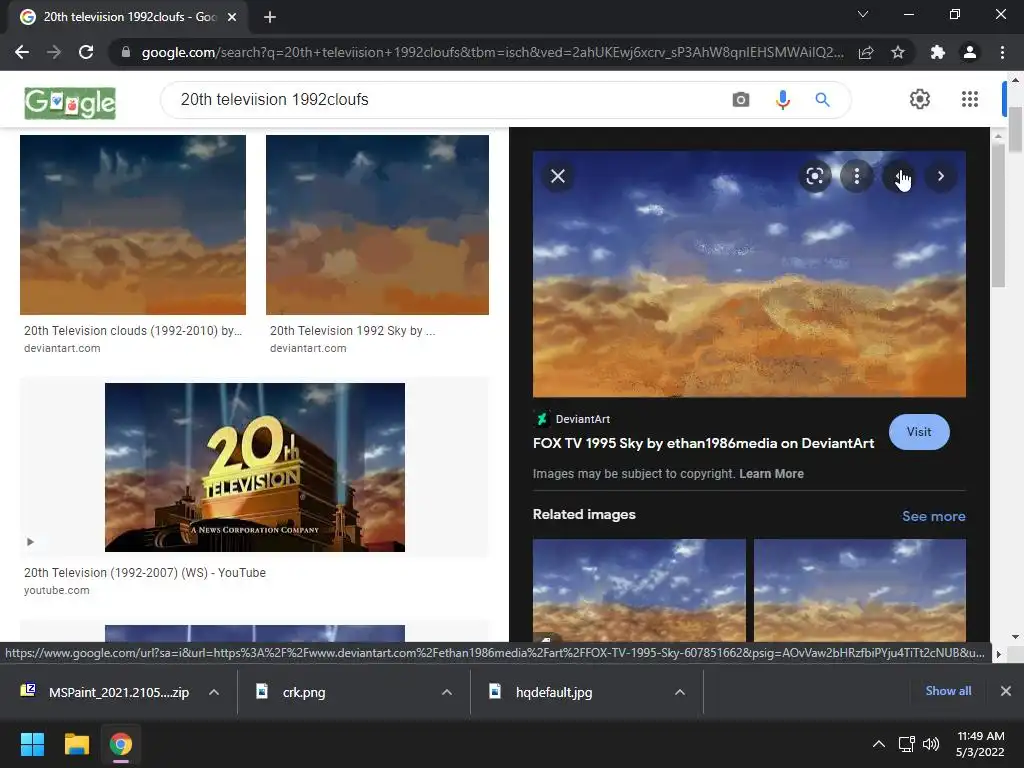Screen dimensions: 1024x768
Task: Click the Visit button
Action: click(x=919, y=432)
